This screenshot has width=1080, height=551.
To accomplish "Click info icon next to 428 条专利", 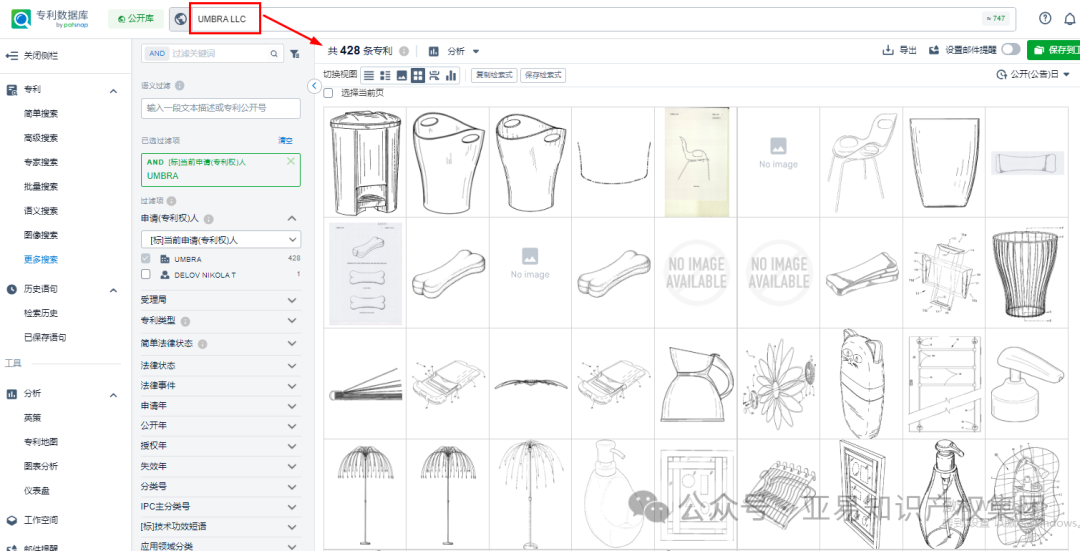I will [x=404, y=51].
